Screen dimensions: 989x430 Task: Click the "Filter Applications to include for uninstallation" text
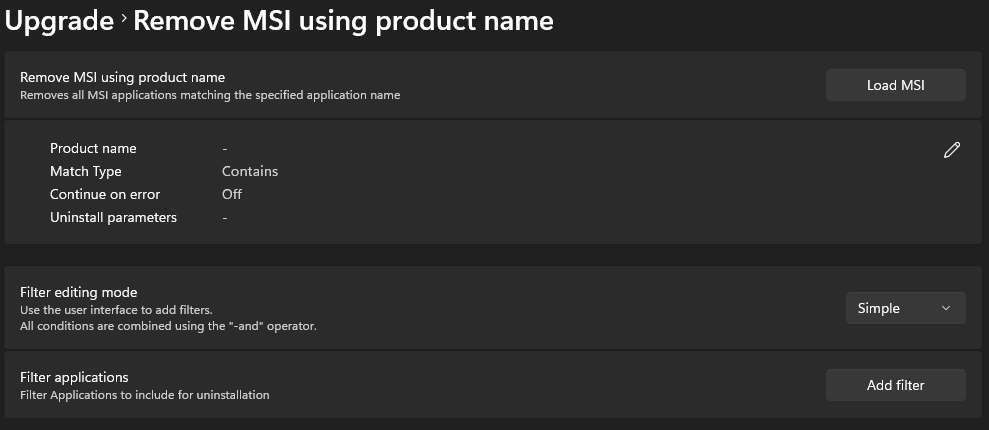coord(145,395)
